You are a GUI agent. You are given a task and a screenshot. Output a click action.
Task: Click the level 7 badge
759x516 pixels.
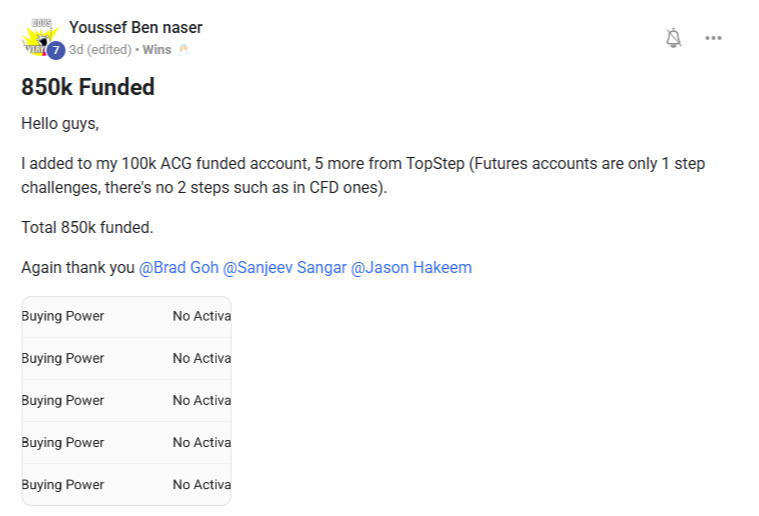[56, 50]
